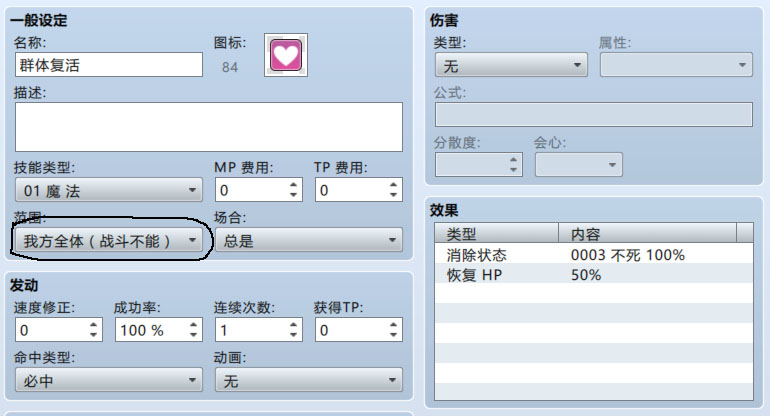This screenshot has width=770, height=416.
Task: Increase 成功率 with the up arrow
Action: (193, 325)
